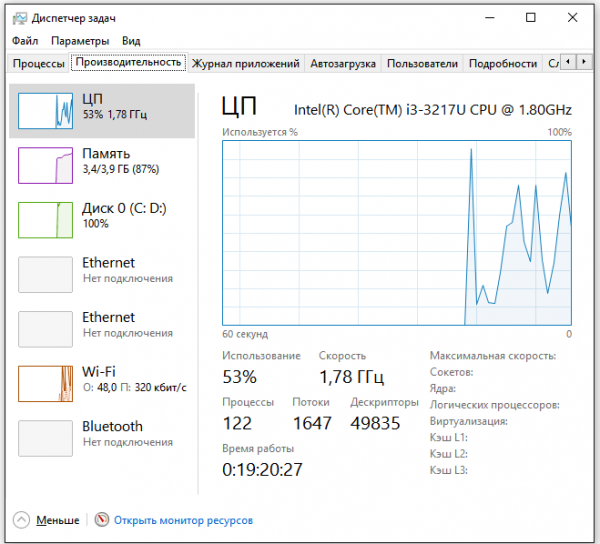The width and height of the screenshot is (600, 544).
Task: Click the Логических процессоров label
Action: (x=494, y=405)
